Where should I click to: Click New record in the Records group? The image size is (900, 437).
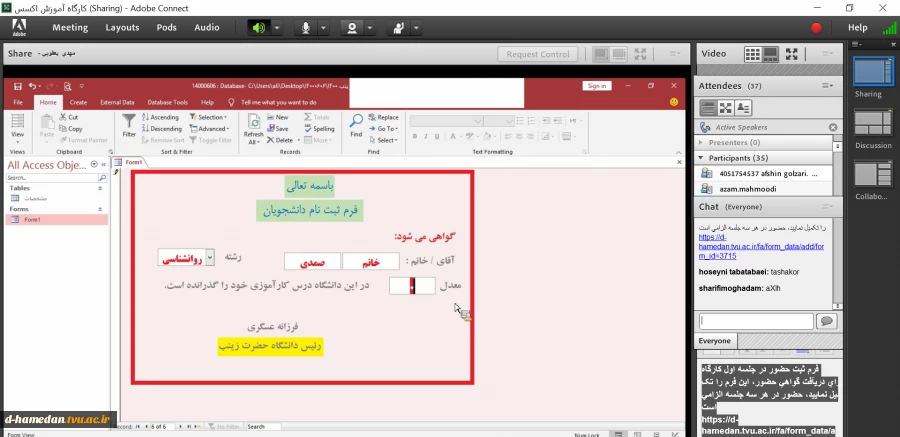point(277,117)
